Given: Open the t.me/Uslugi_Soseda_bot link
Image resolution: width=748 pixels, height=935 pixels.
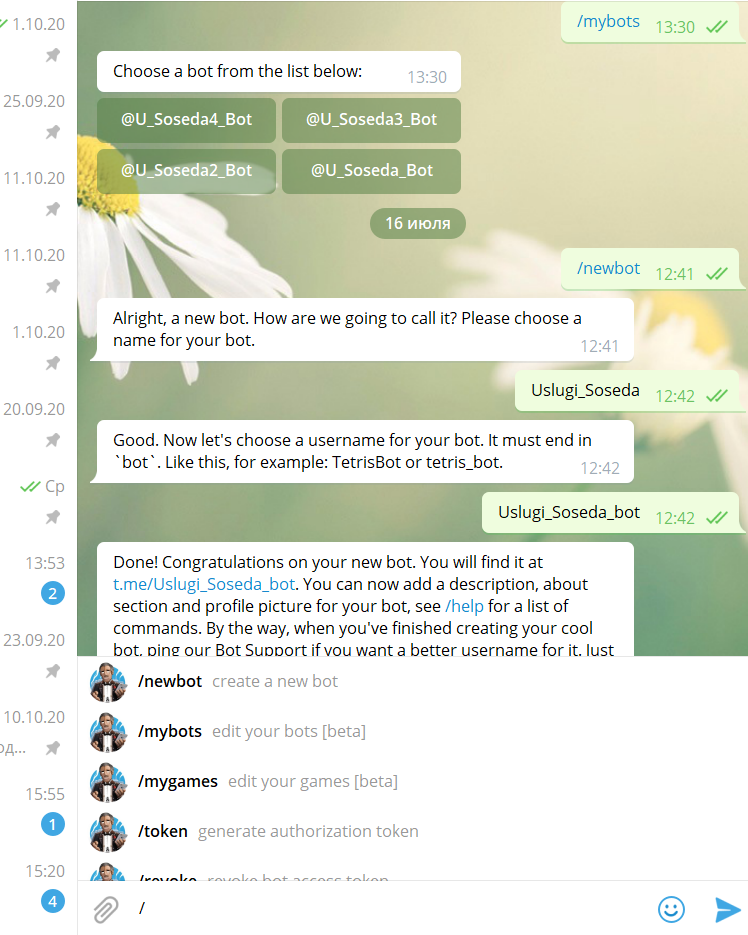Looking at the screenshot, I should [204, 584].
